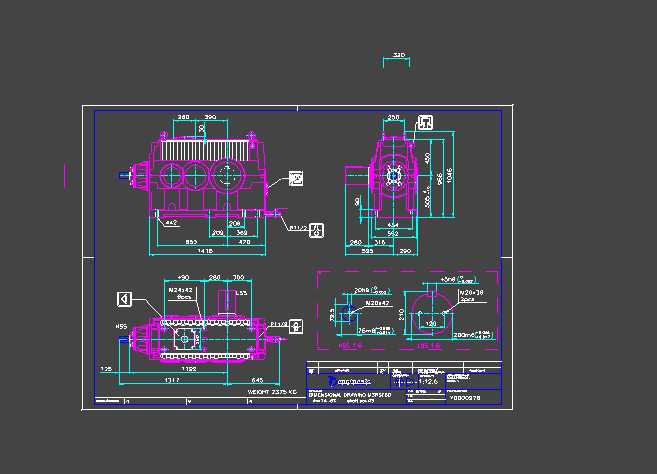Select the drawing number Y0000978
The image size is (657, 474).
(x=465, y=398)
